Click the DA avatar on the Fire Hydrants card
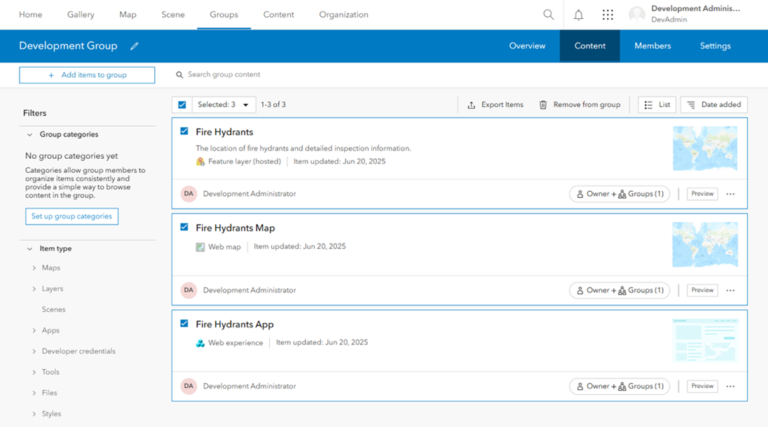Image resolution: width=768 pixels, height=427 pixels. tap(189, 194)
